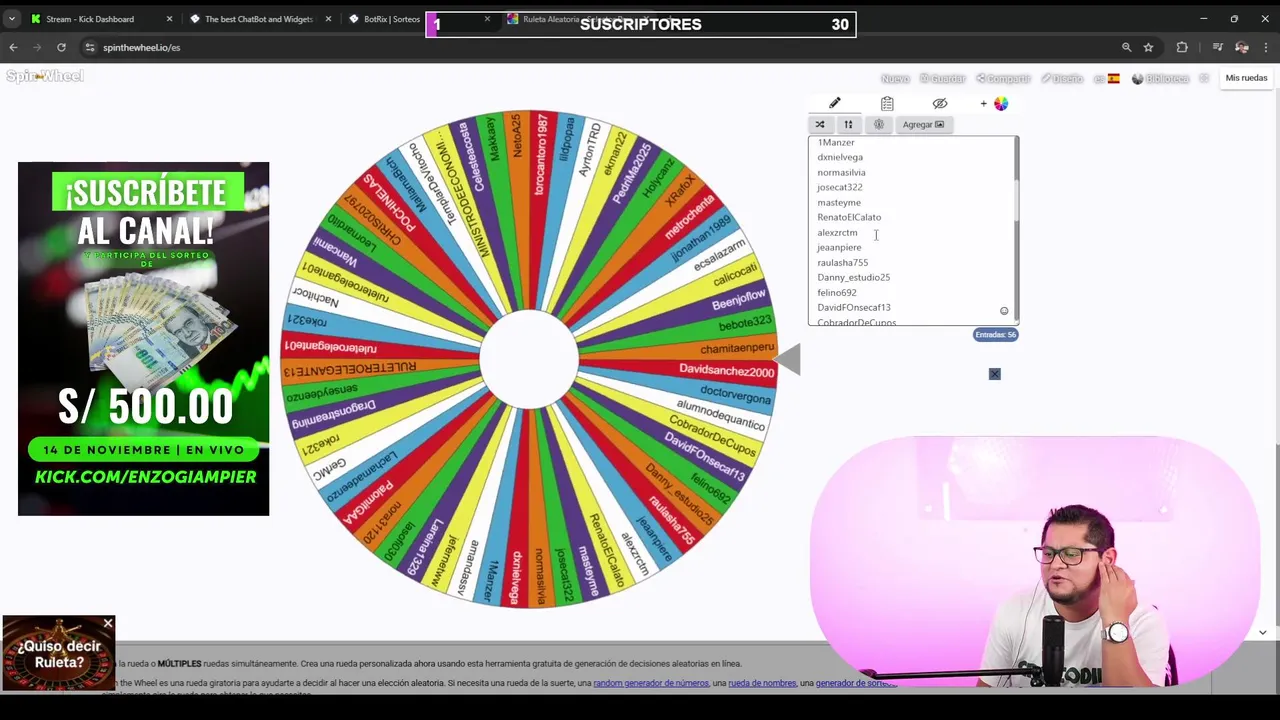Open the emoji picker in entries box
This screenshot has height=720, width=1280.
(1004, 311)
